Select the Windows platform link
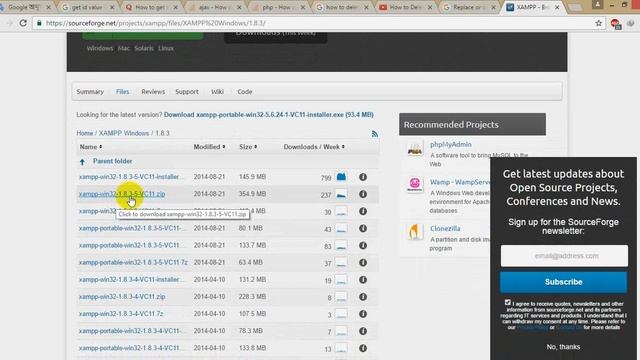The width and height of the screenshot is (640, 360). [x=100, y=48]
